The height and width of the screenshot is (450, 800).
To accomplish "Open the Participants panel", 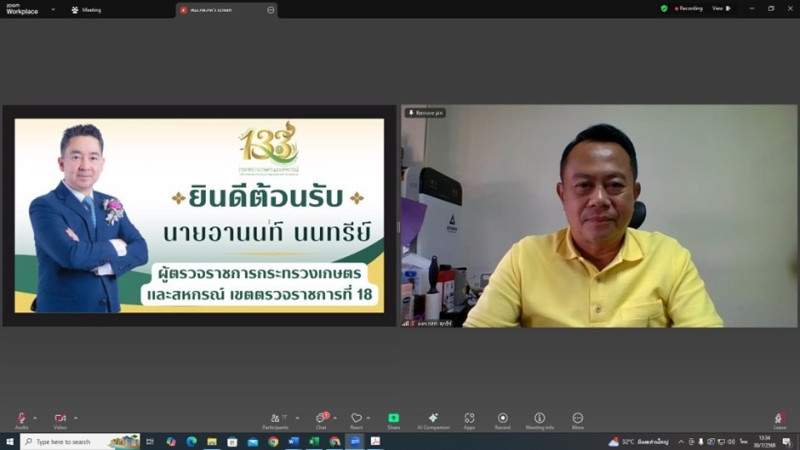I will pos(275,418).
